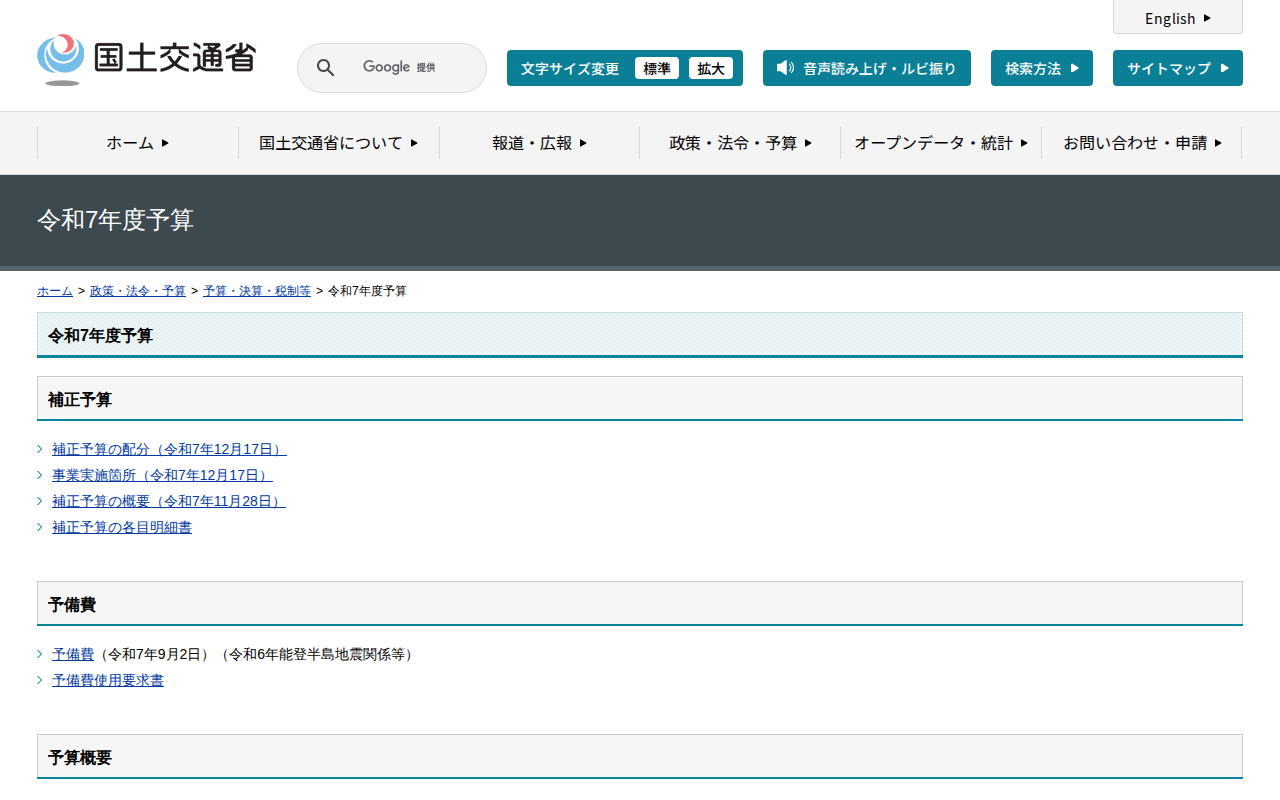
Task: Open the 事業実施箇所 link
Action: [x=161, y=475]
